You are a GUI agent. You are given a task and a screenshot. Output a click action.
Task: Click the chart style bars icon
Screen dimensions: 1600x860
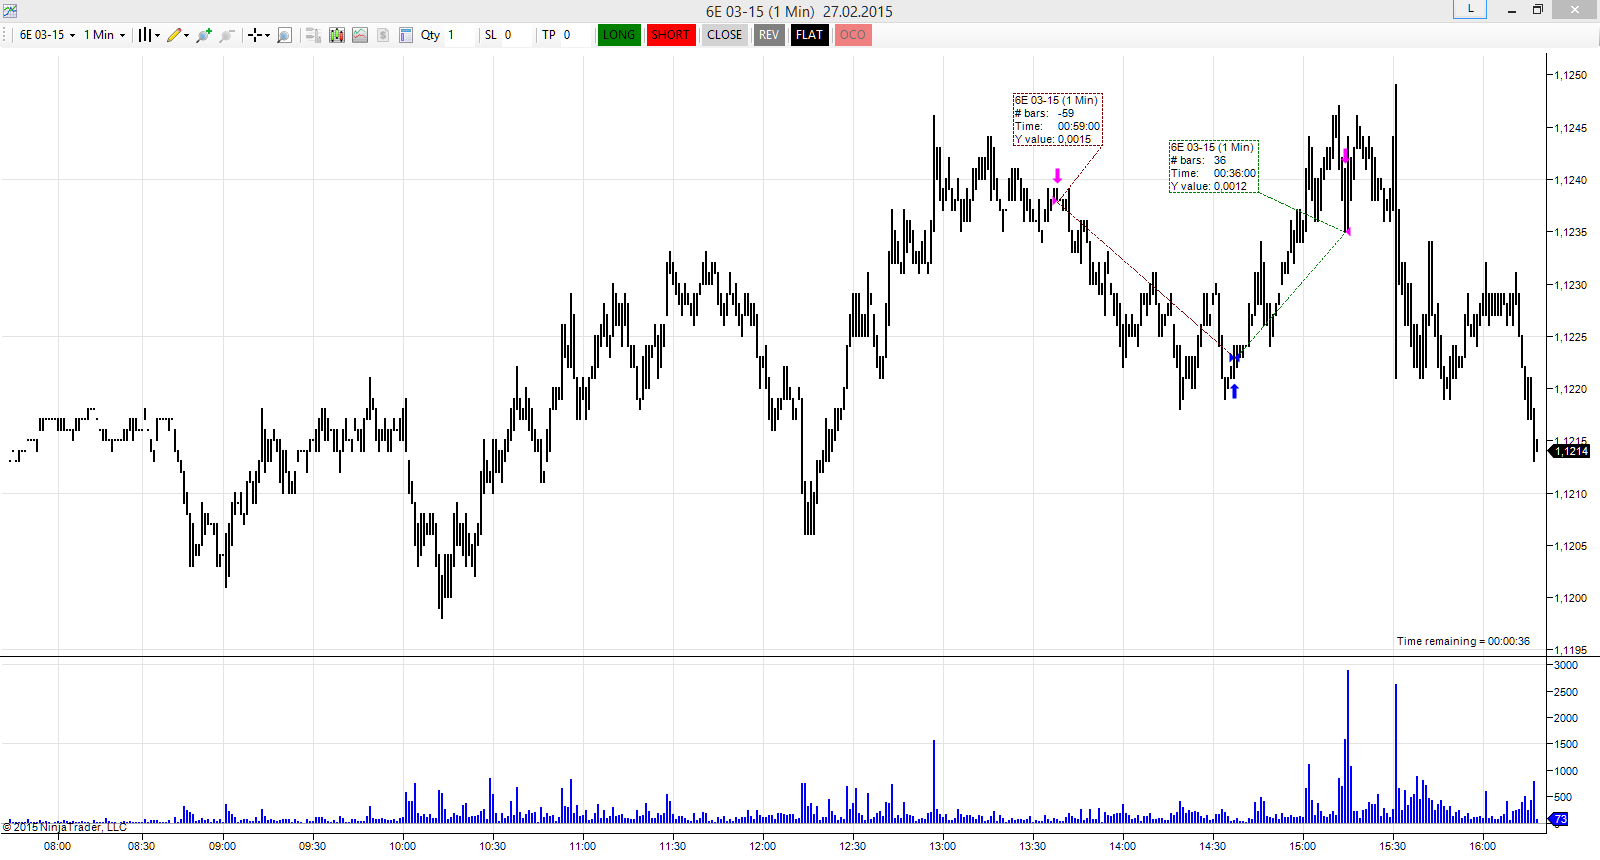(x=145, y=35)
